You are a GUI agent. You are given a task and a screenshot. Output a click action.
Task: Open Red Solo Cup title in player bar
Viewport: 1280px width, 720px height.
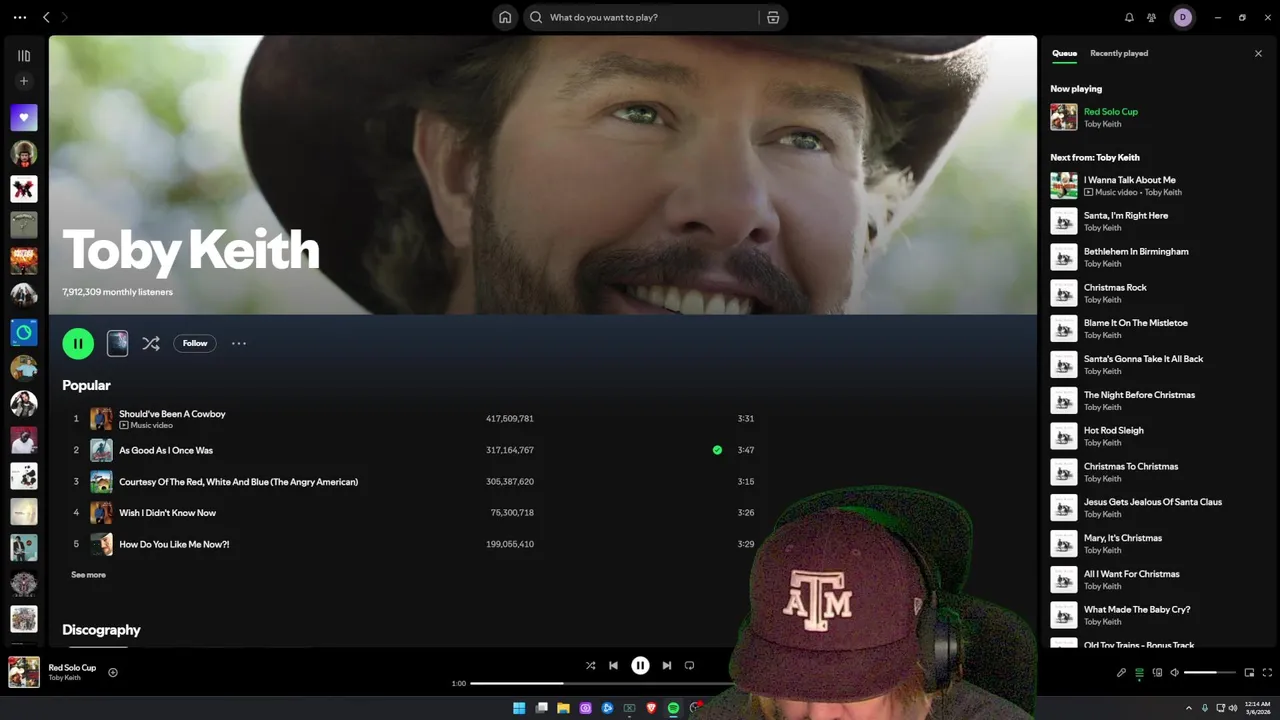[72, 667]
